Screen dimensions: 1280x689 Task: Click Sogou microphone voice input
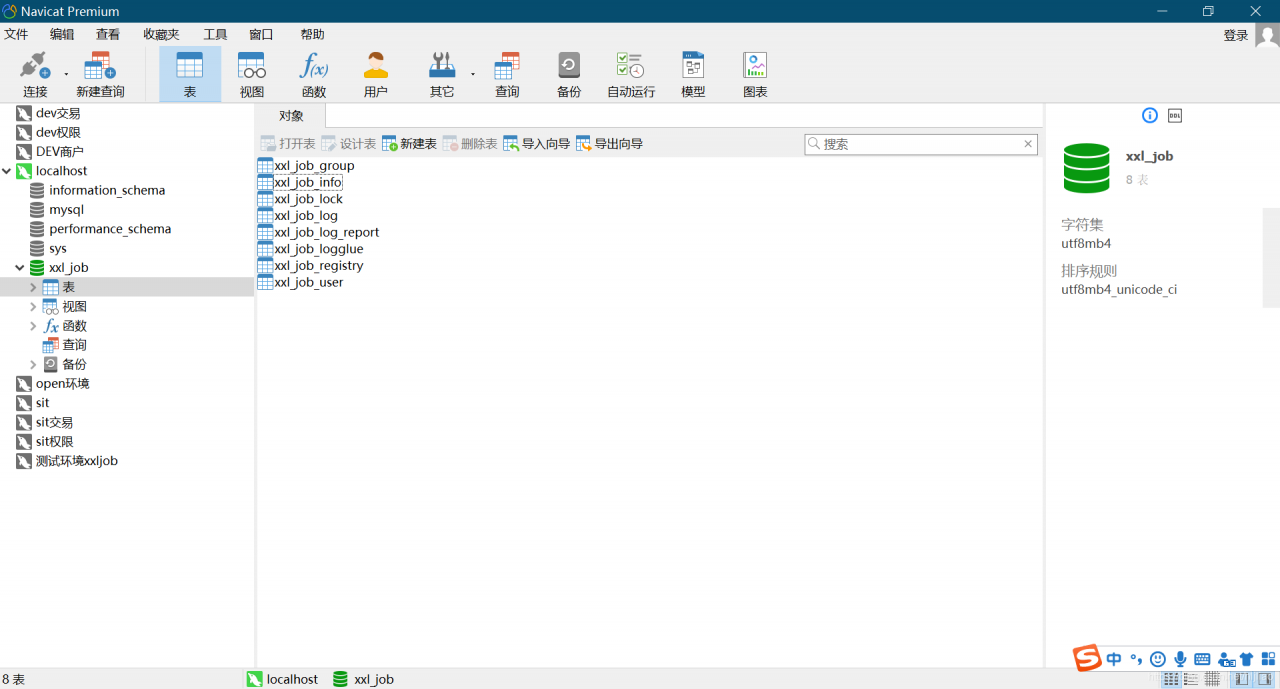point(1180,659)
